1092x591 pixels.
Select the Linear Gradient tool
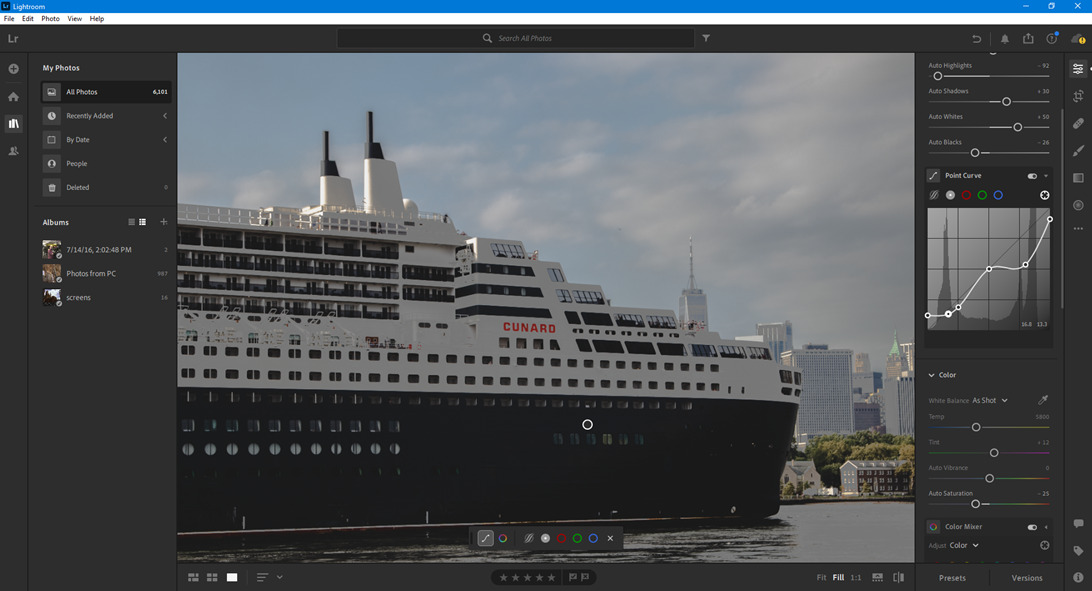(1078, 178)
